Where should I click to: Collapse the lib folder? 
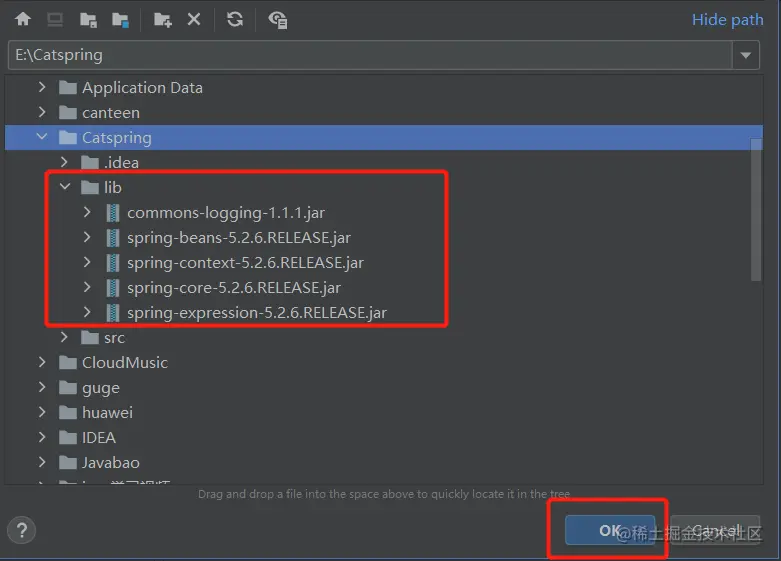pyautogui.click(x=65, y=187)
